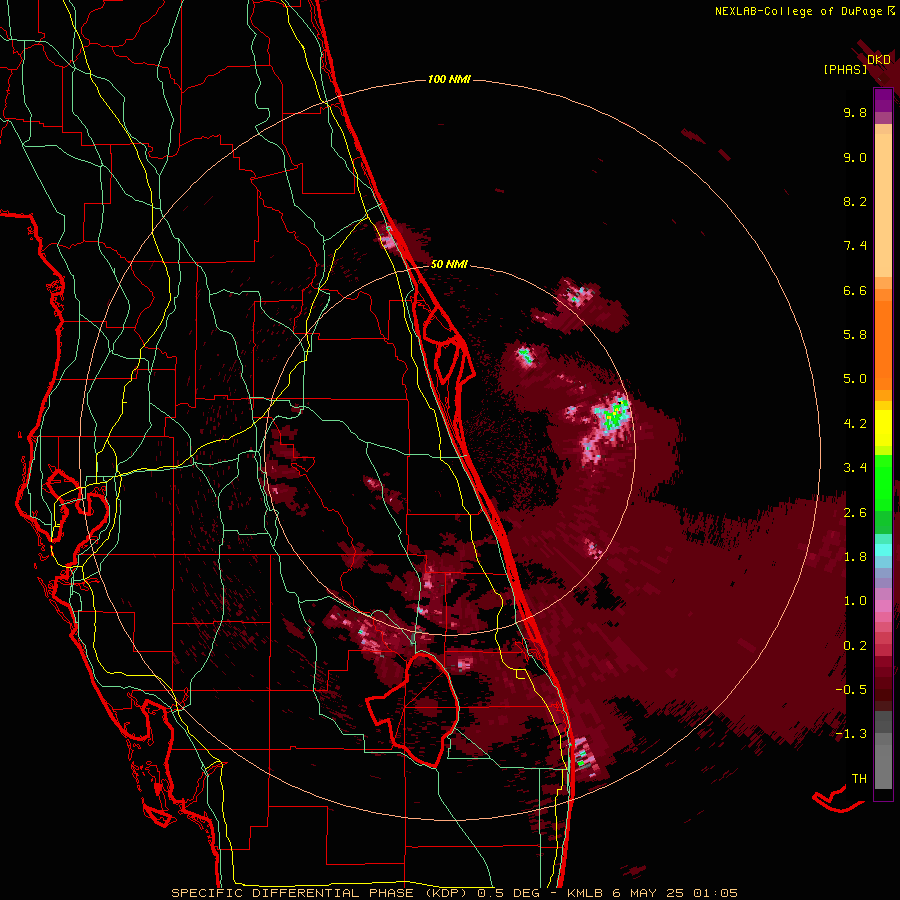
Task: Click the 8.2 value on the color scale
Action: [x=855, y=201]
